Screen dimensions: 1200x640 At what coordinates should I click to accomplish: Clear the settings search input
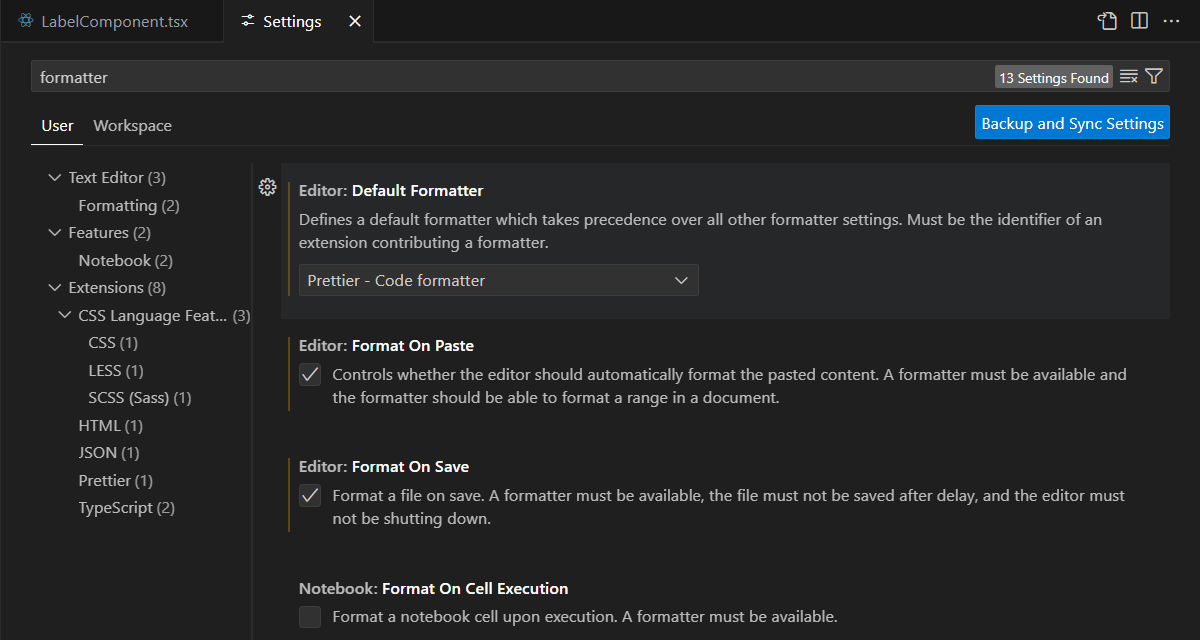tap(1129, 76)
